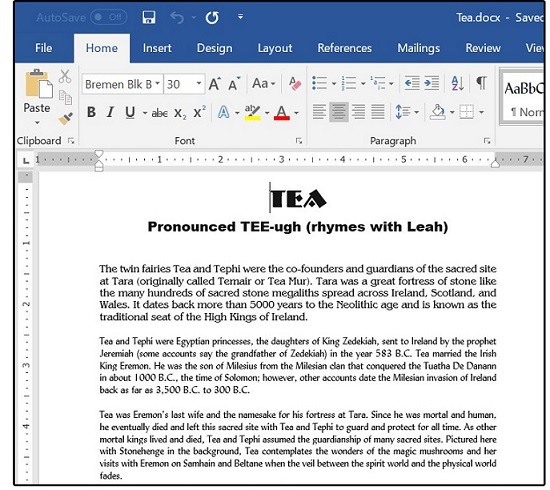
Task: Toggle Show/Hide paragraph marks
Action: coord(482,83)
